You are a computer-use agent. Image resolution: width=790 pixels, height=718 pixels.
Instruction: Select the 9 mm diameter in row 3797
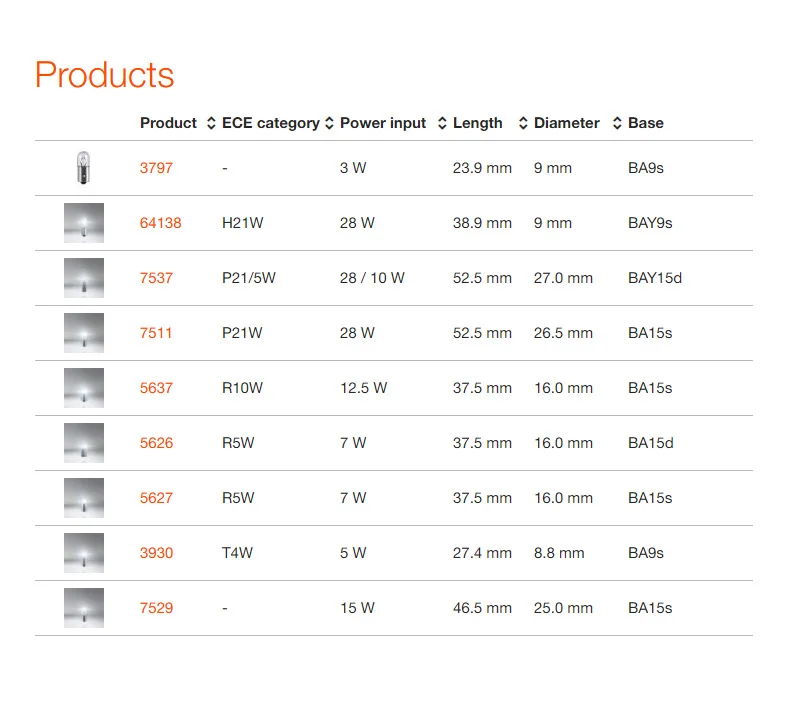pos(553,168)
